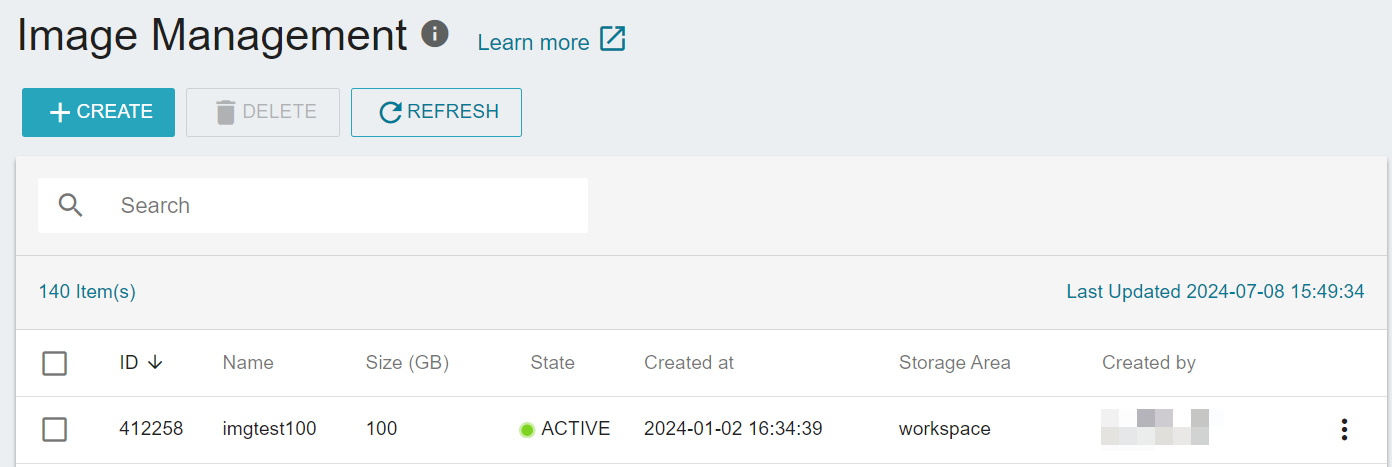Click the plus icon on CREATE button
This screenshot has height=467, width=1392.
(60, 112)
